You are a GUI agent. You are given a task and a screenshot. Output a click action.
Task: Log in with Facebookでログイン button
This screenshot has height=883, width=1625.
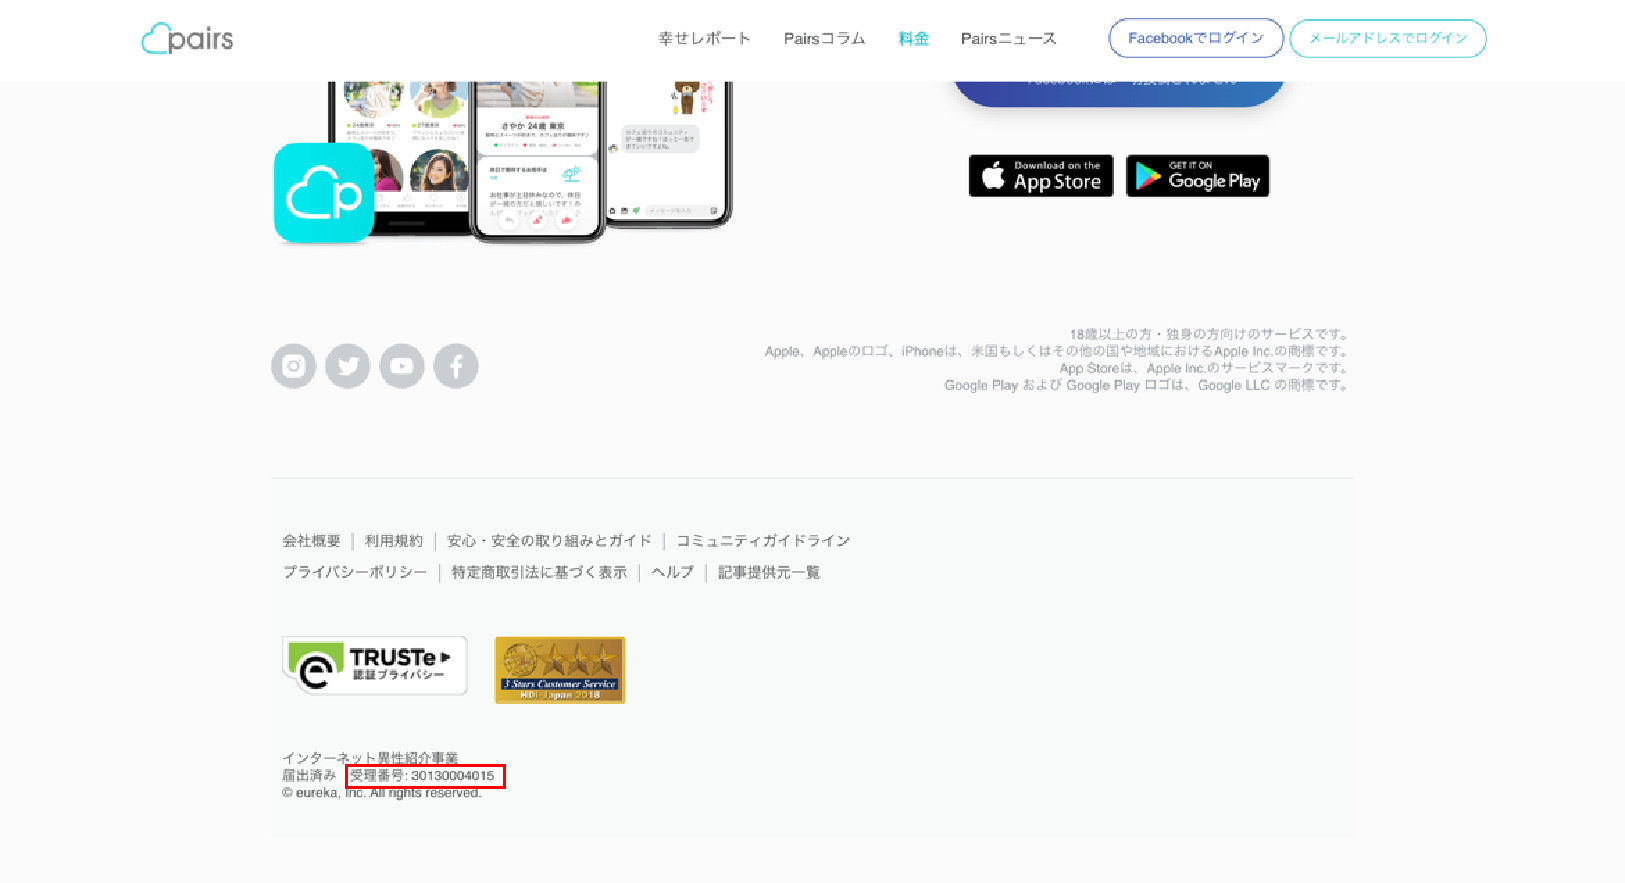pyautogui.click(x=1195, y=38)
